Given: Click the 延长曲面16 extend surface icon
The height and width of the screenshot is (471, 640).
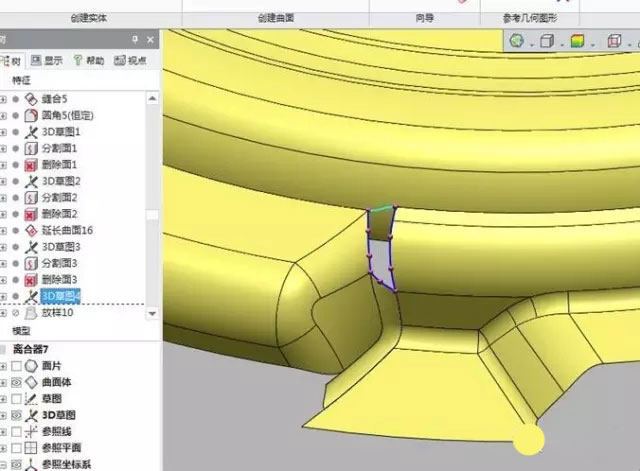Looking at the screenshot, I should (x=31, y=230).
